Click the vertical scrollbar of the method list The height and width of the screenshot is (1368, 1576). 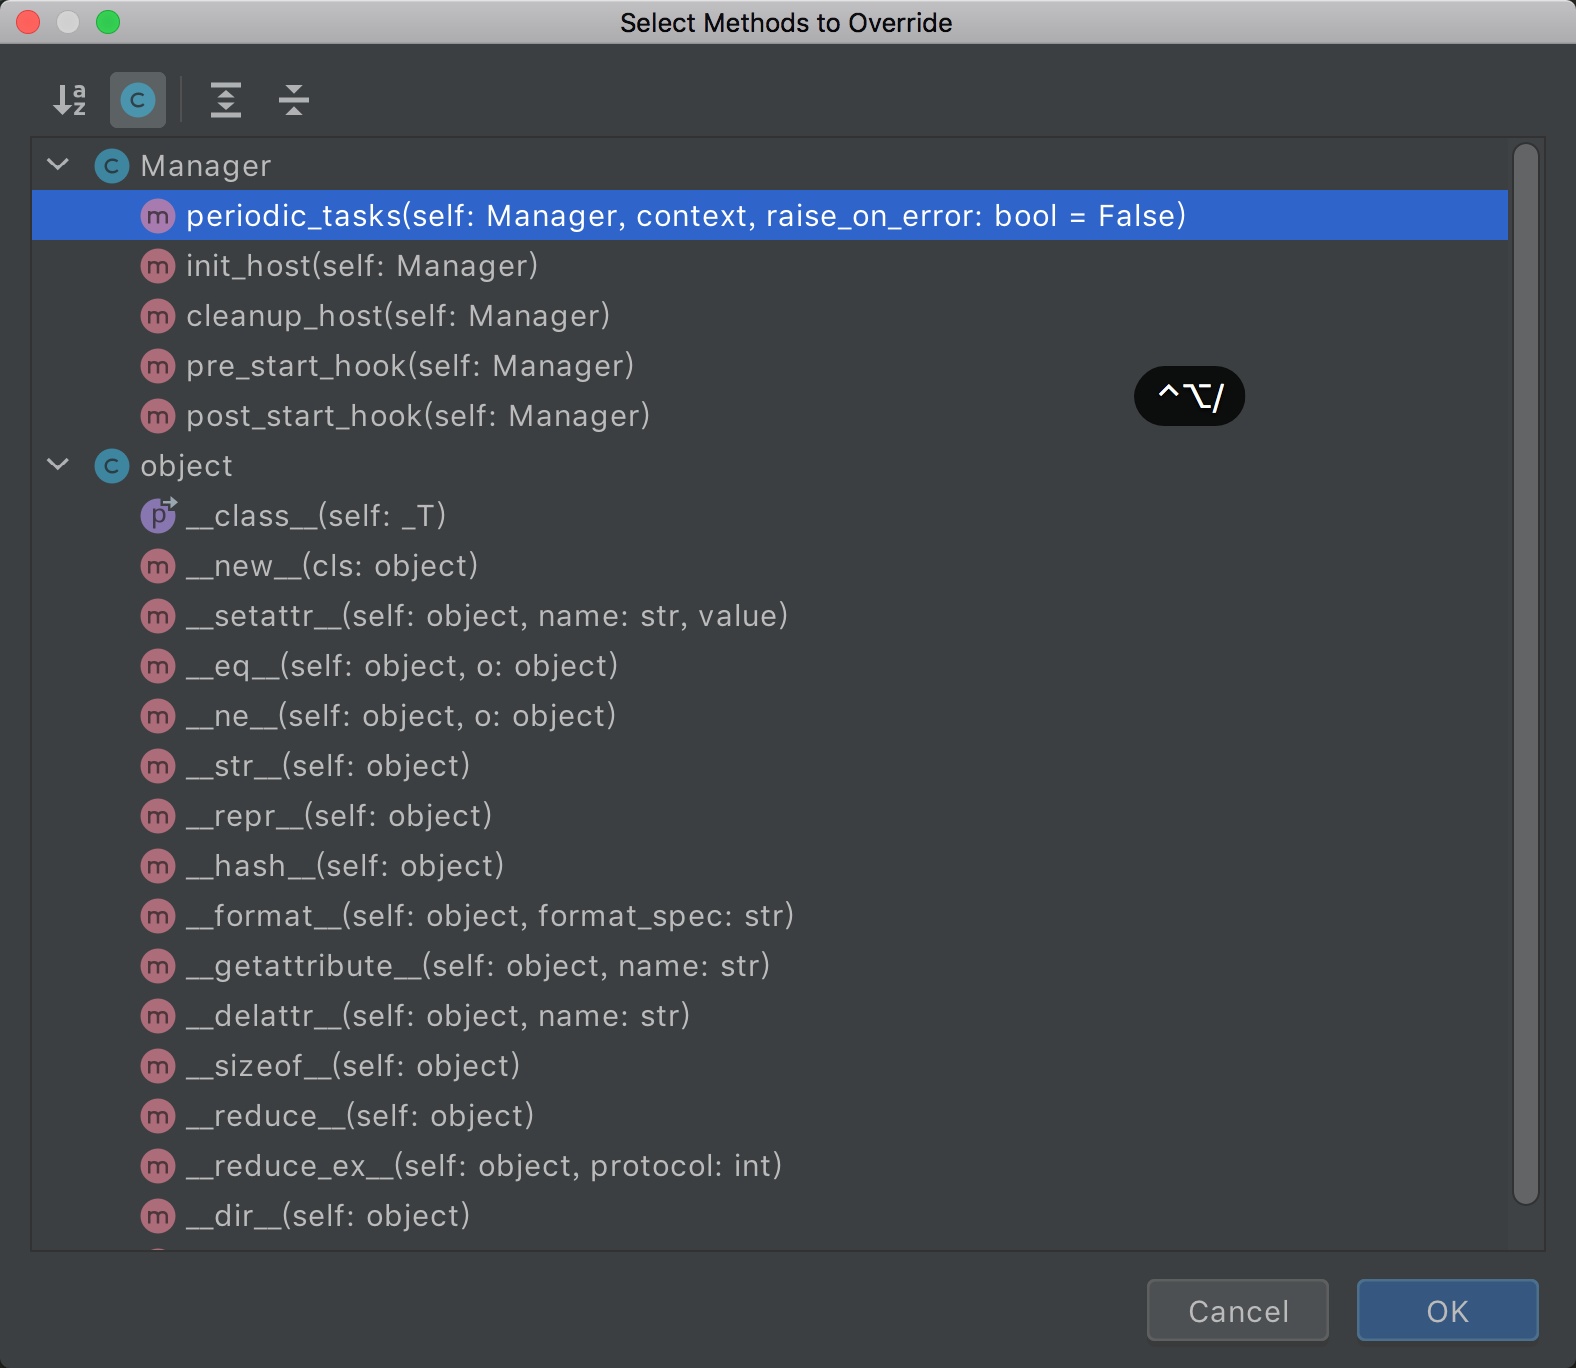coord(1525,674)
